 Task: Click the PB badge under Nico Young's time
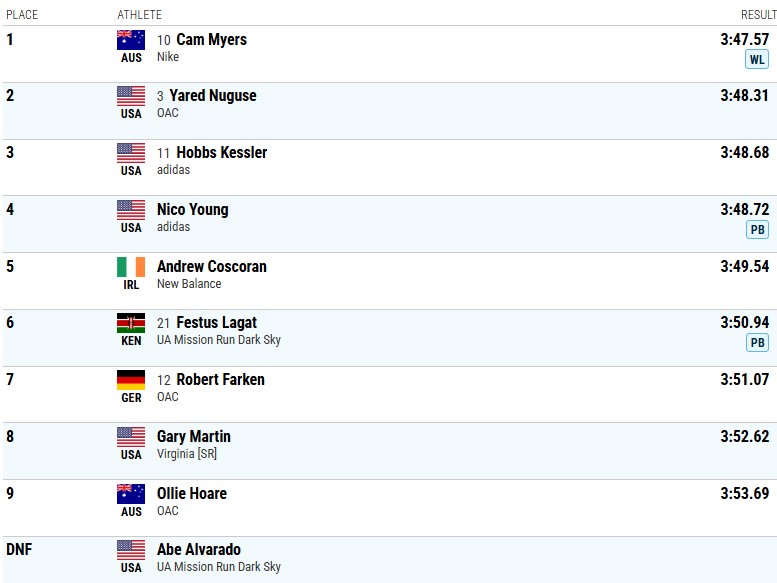point(757,229)
